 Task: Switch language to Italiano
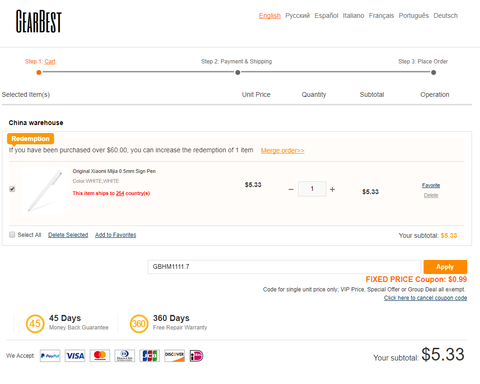[353, 16]
